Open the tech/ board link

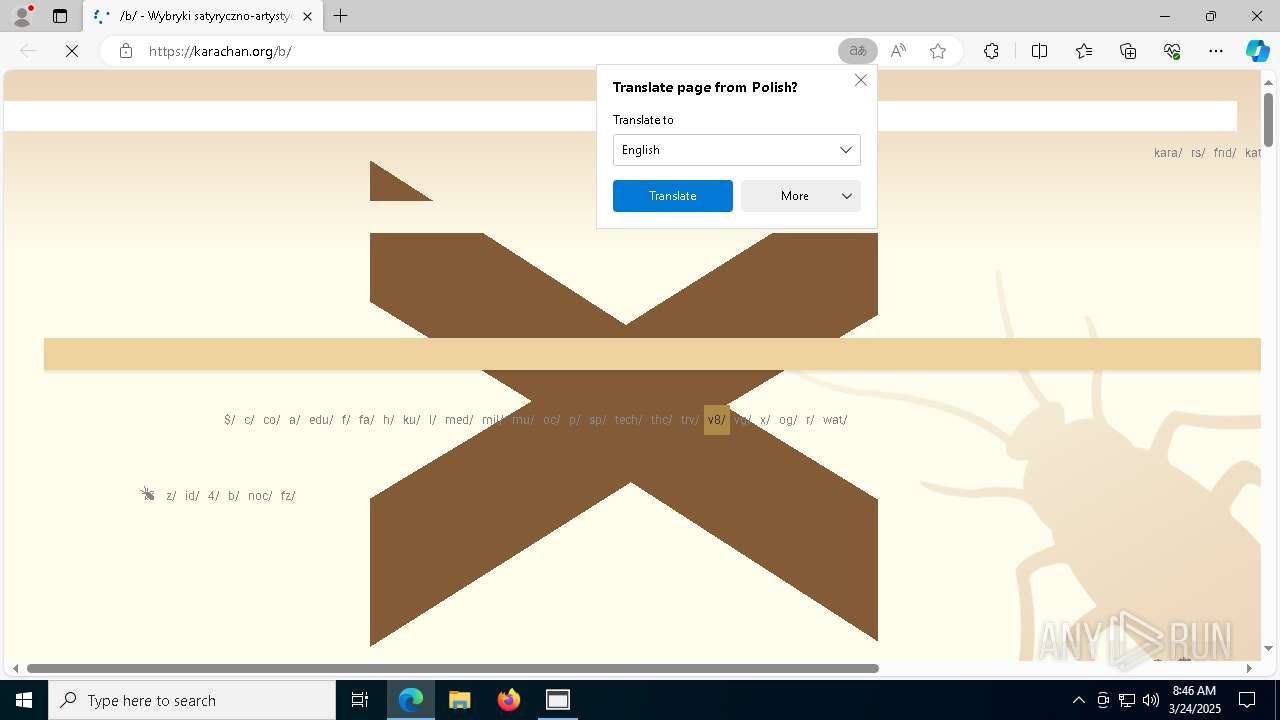pyautogui.click(x=628, y=420)
